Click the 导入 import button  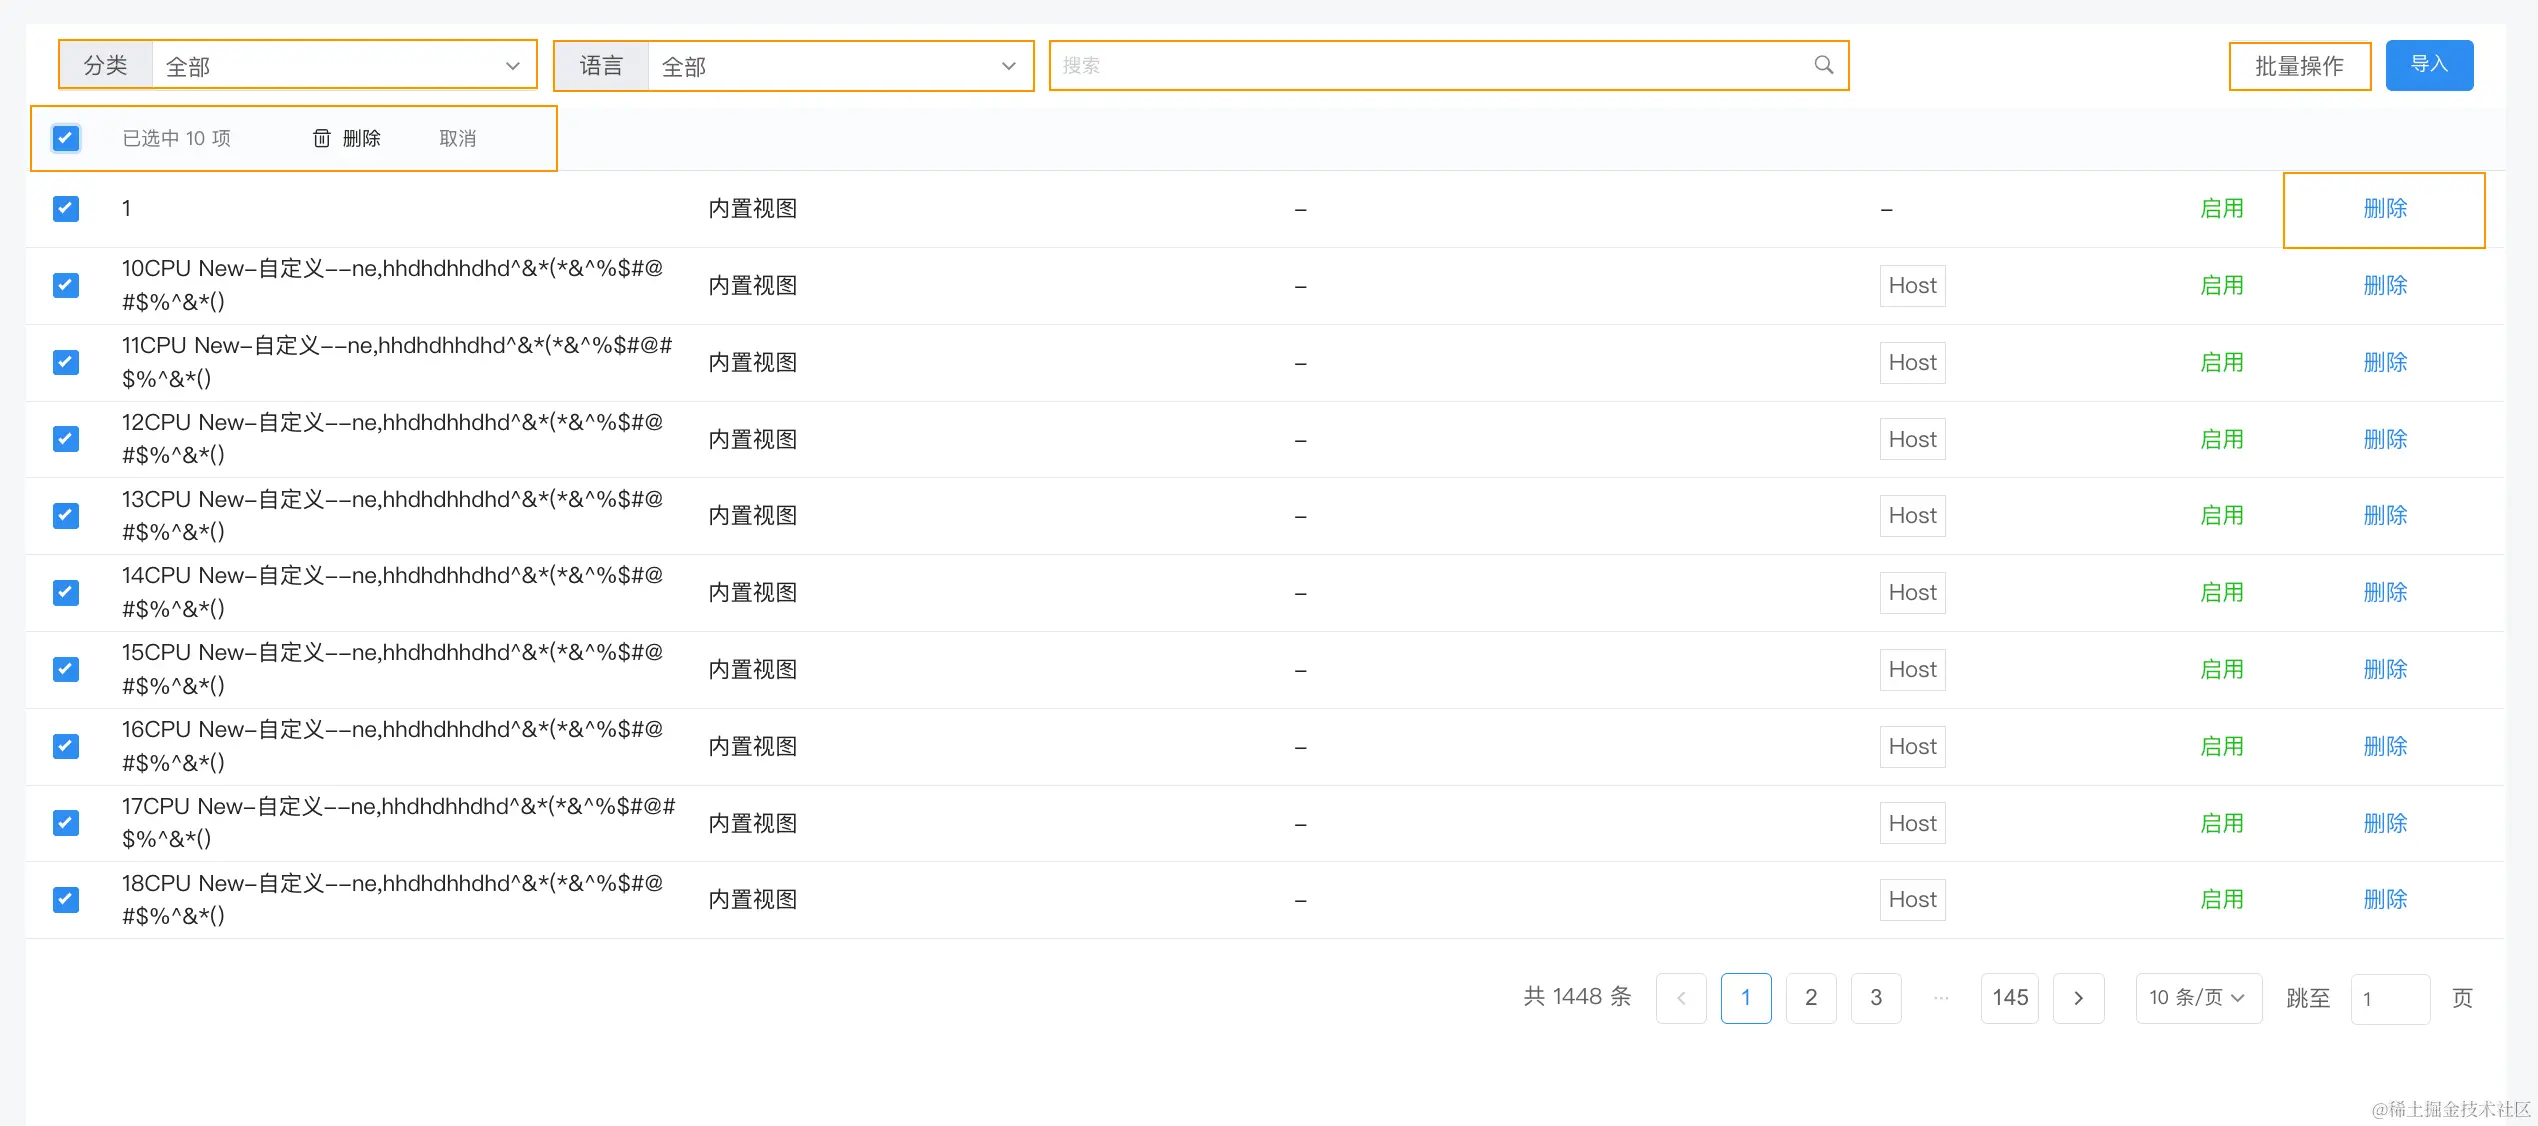tap(2428, 65)
